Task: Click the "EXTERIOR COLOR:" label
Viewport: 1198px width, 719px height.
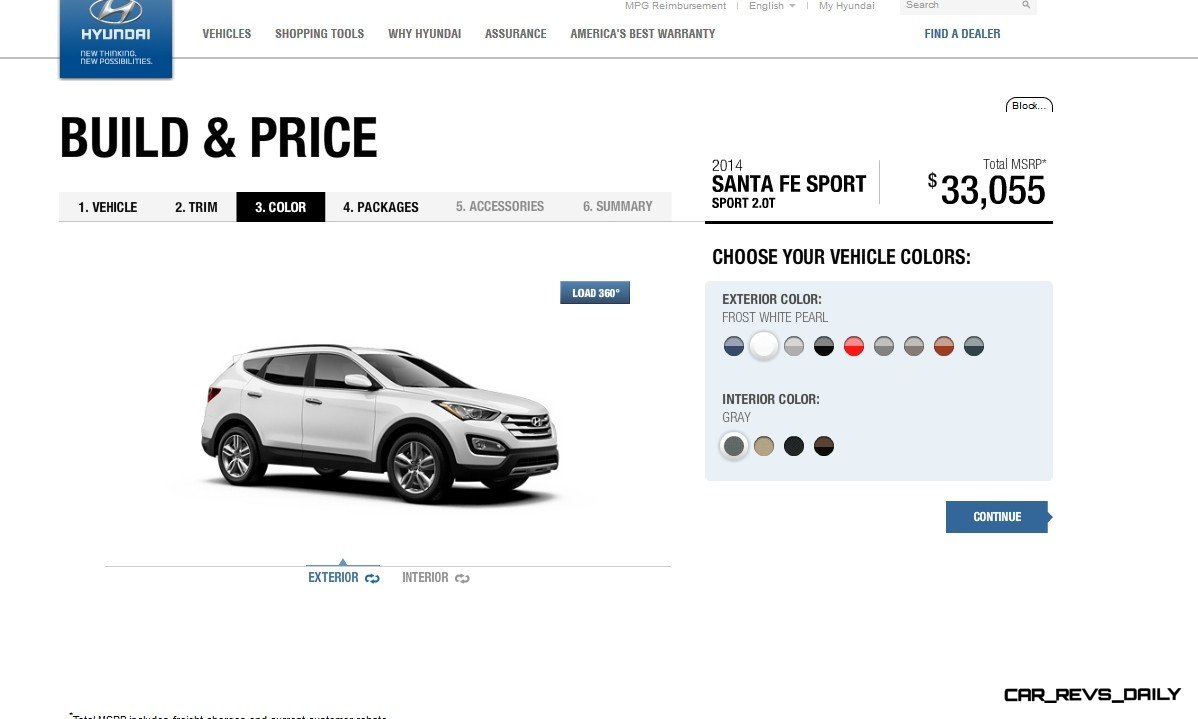Action: coord(772,300)
